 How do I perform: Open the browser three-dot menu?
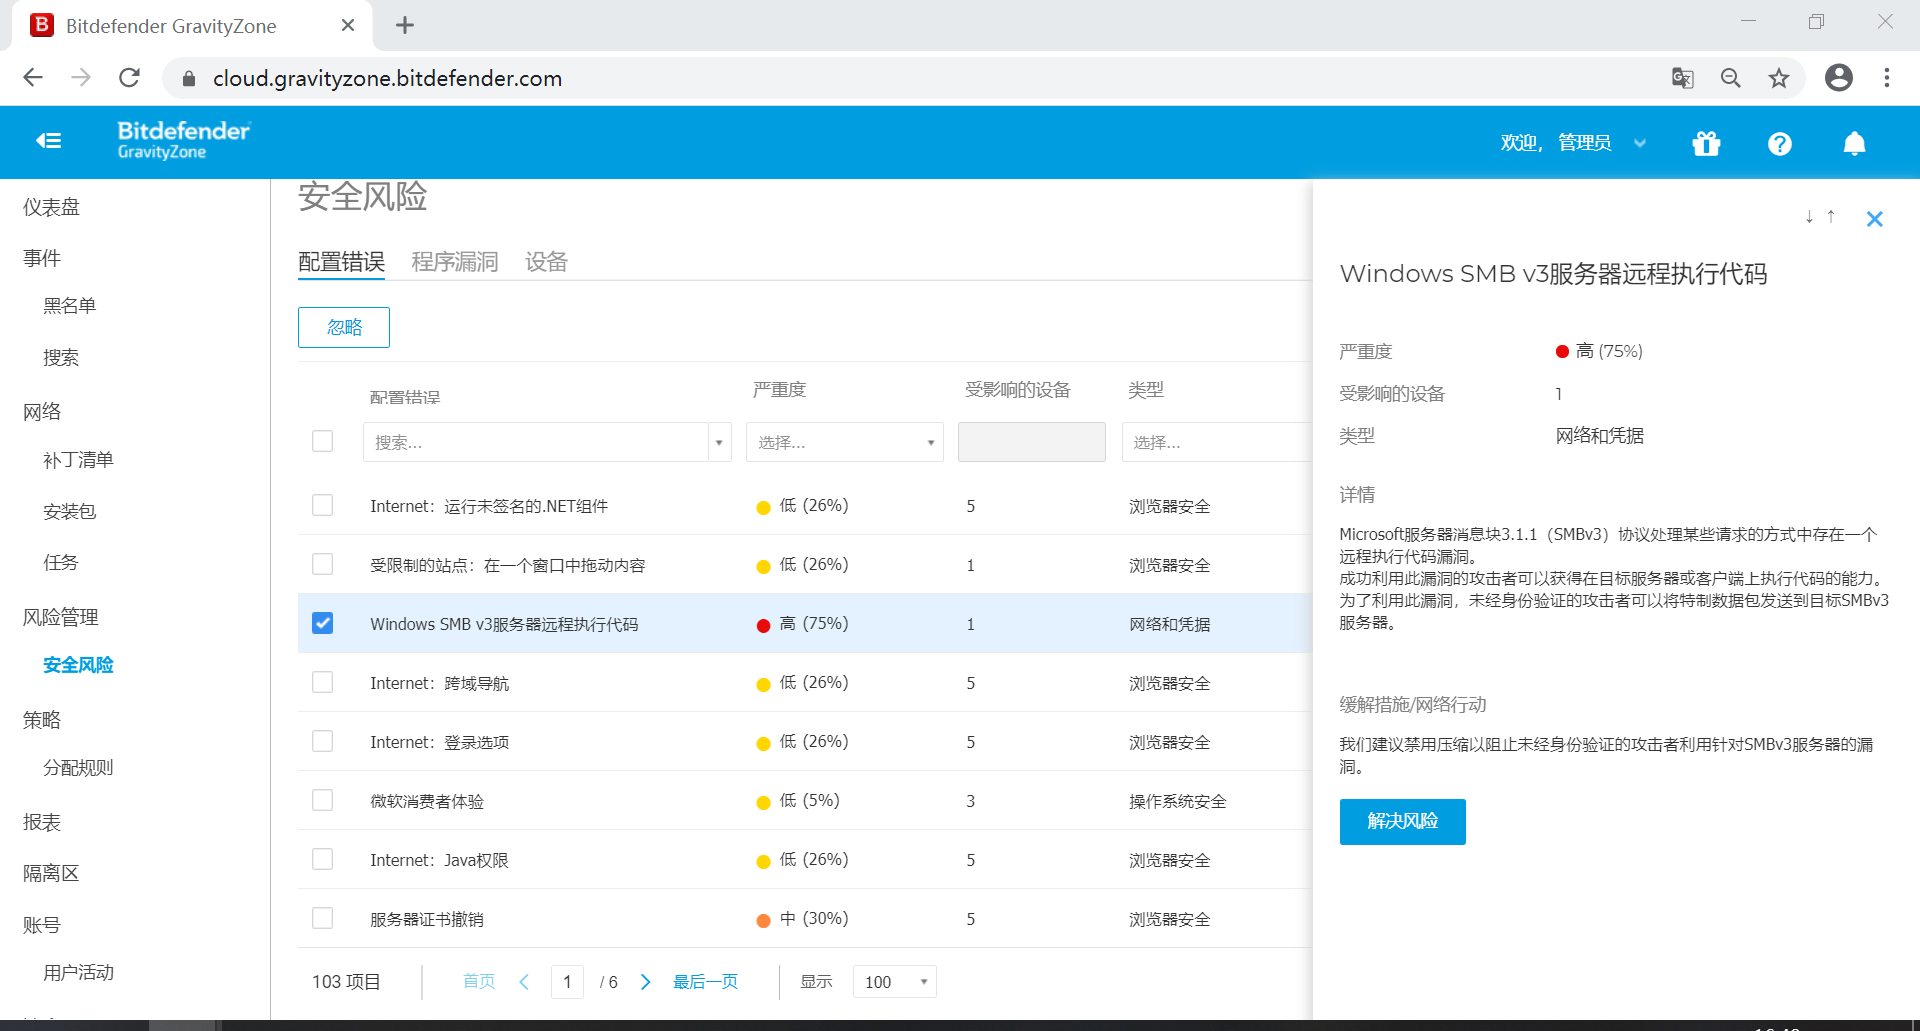(1887, 78)
